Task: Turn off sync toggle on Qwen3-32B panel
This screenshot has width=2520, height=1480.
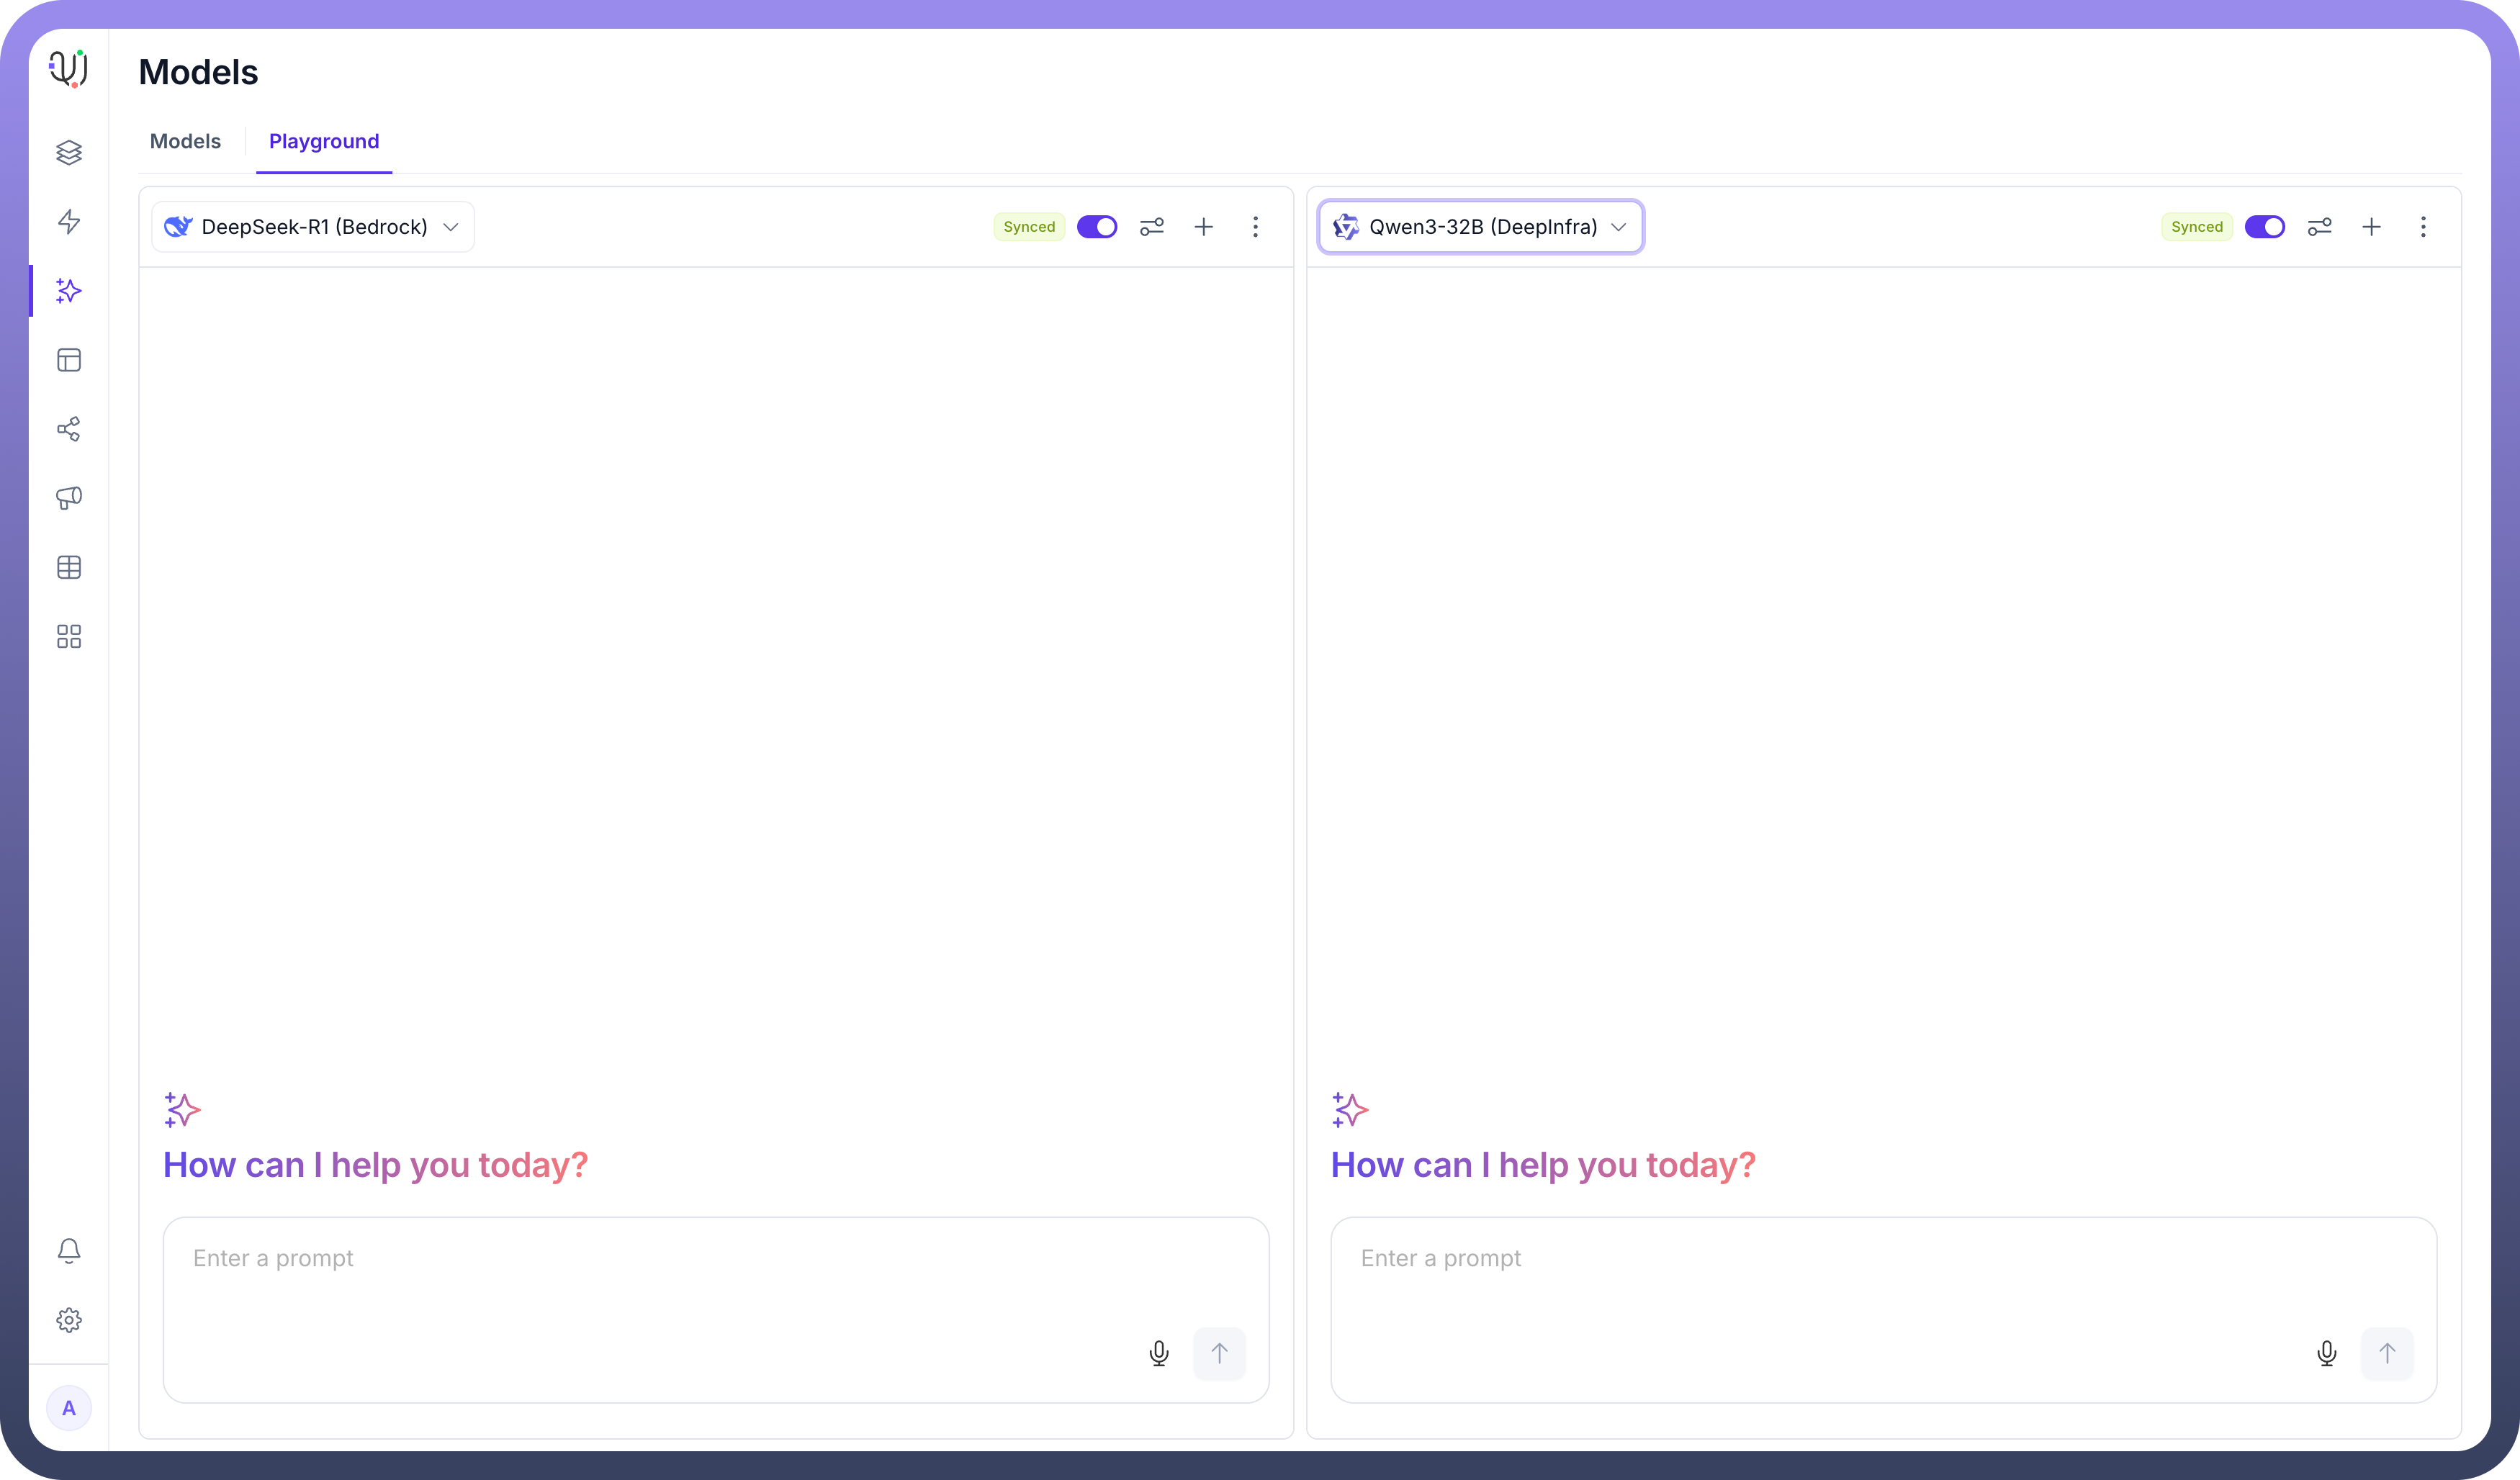Action: pyautogui.click(x=2264, y=227)
